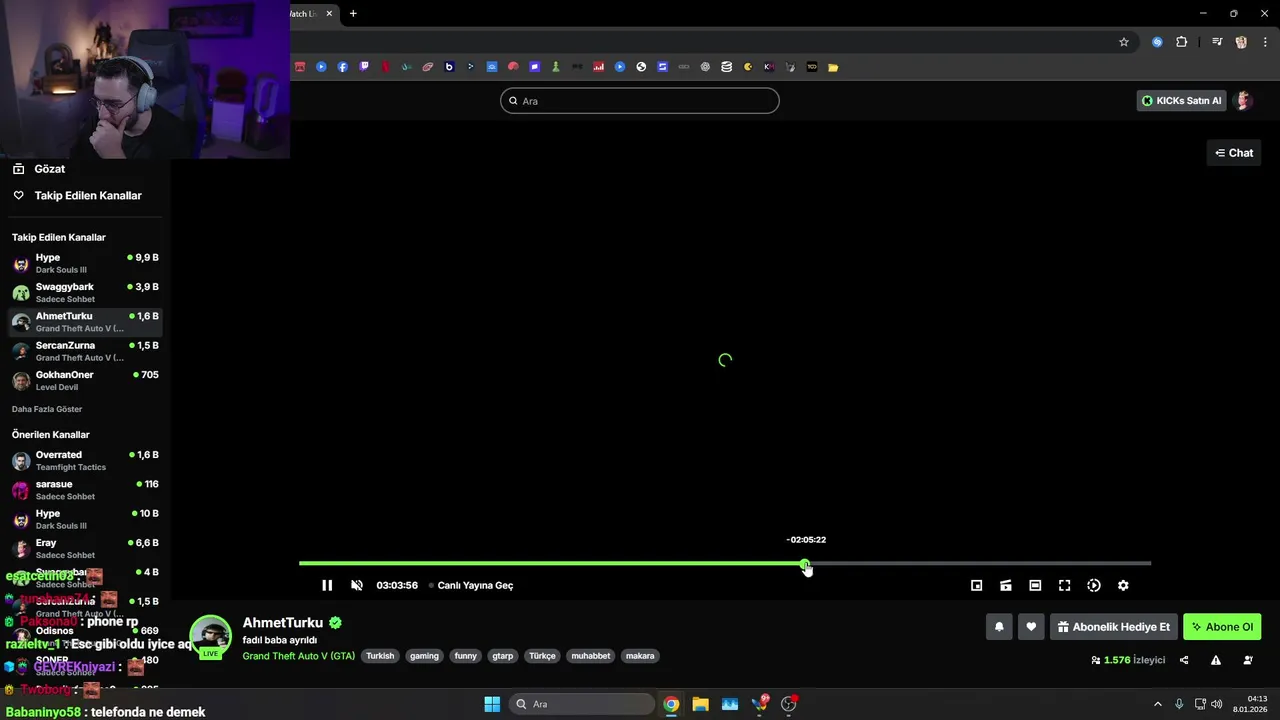Open the red bar chart bookmark
The width and height of the screenshot is (1280, 720).
(x=598, y=67)
